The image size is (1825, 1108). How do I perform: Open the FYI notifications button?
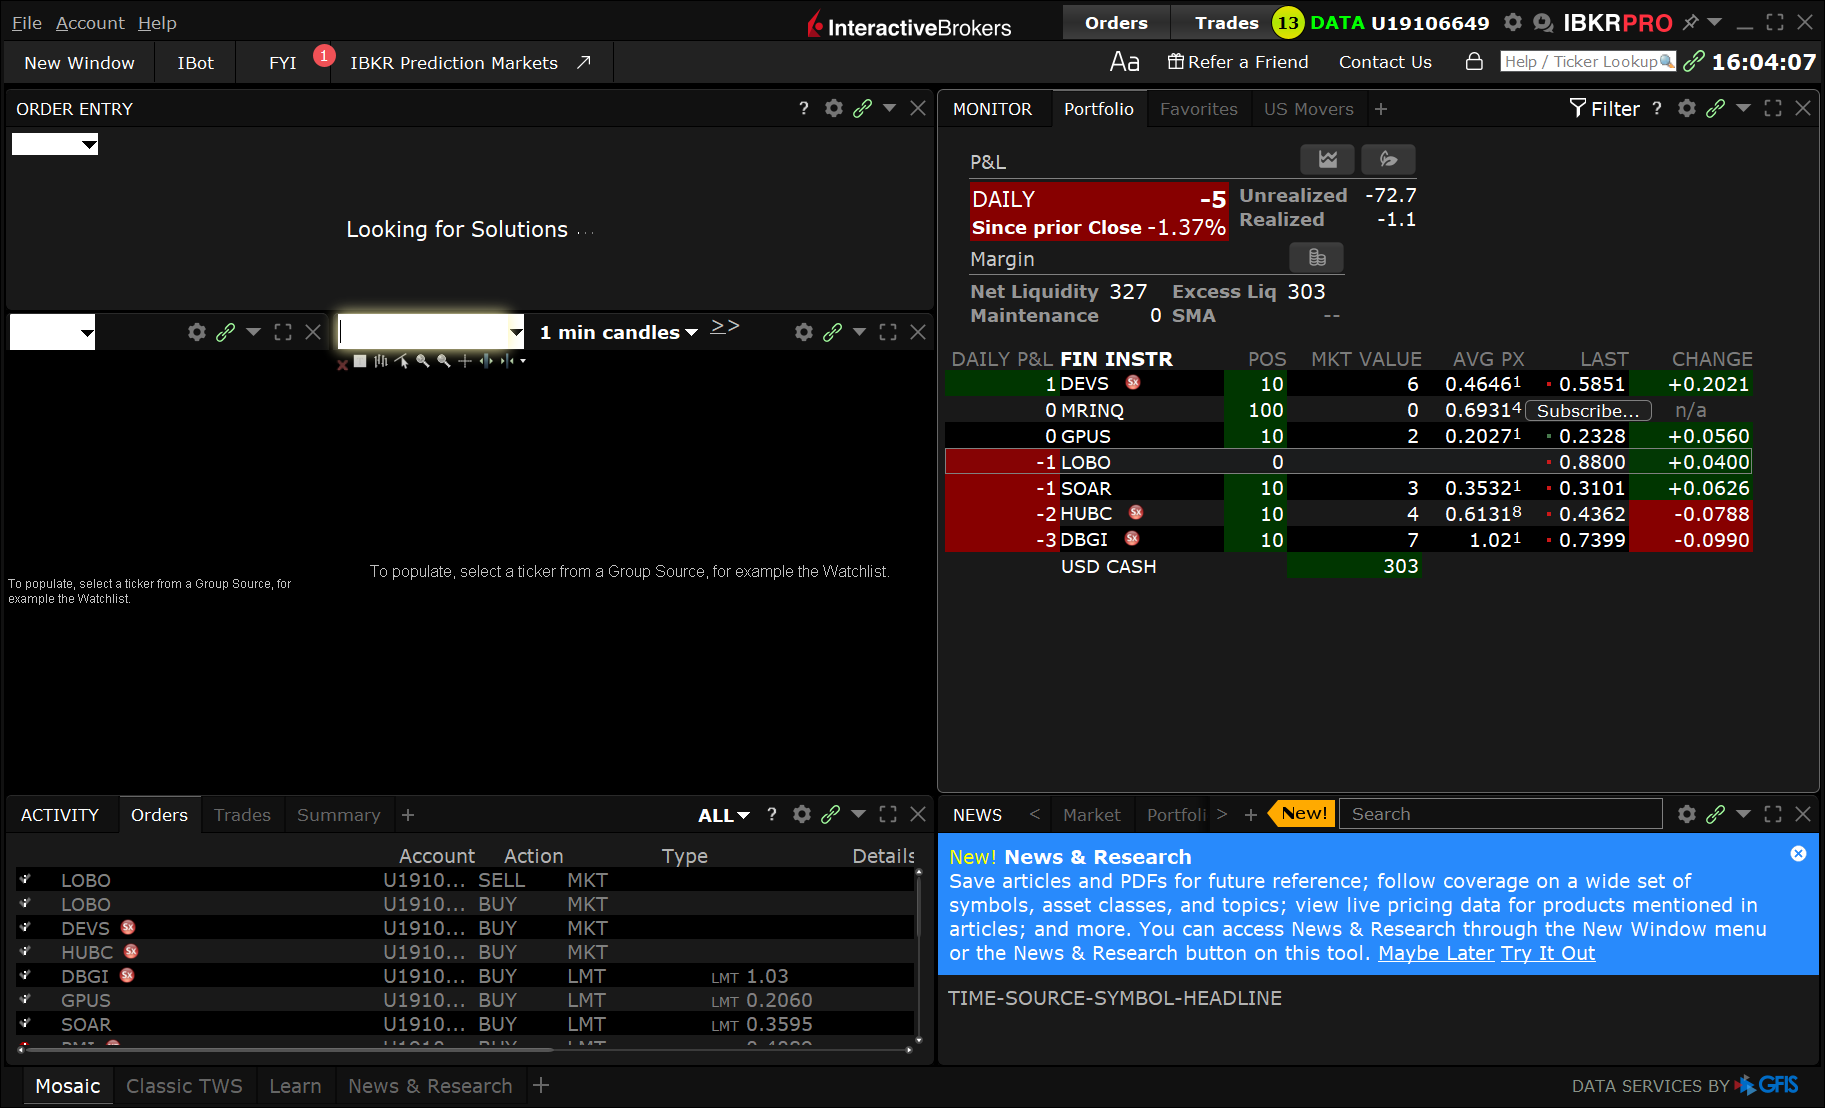click(x=285, y=63)
